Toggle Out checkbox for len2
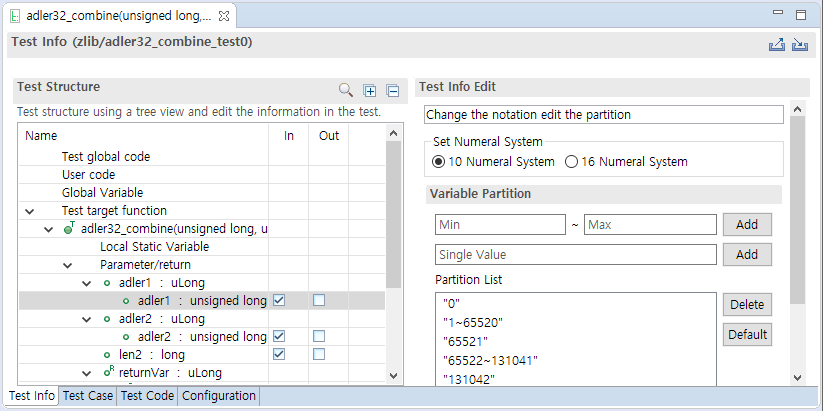Image resolution: width=823 pixels, height=411 pixels. (x=319, y=354)
